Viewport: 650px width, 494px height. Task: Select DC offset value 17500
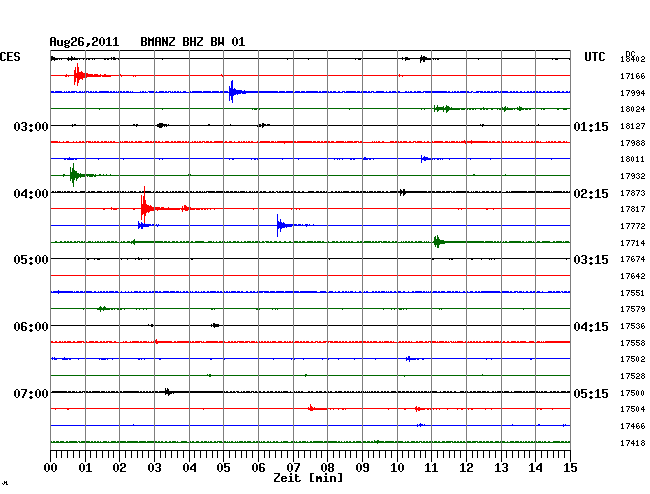[x=633, y=393]
